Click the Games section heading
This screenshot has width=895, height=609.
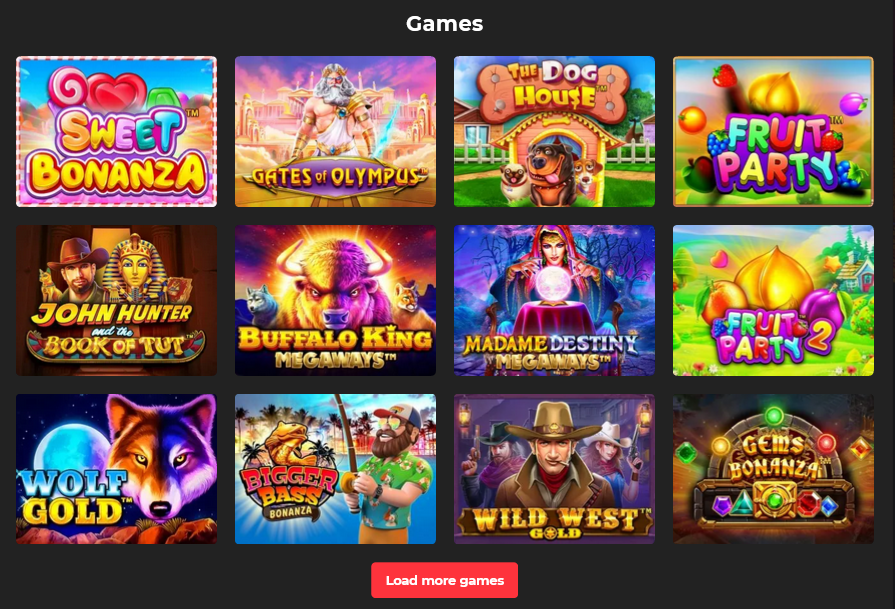[x=445, y=23]
